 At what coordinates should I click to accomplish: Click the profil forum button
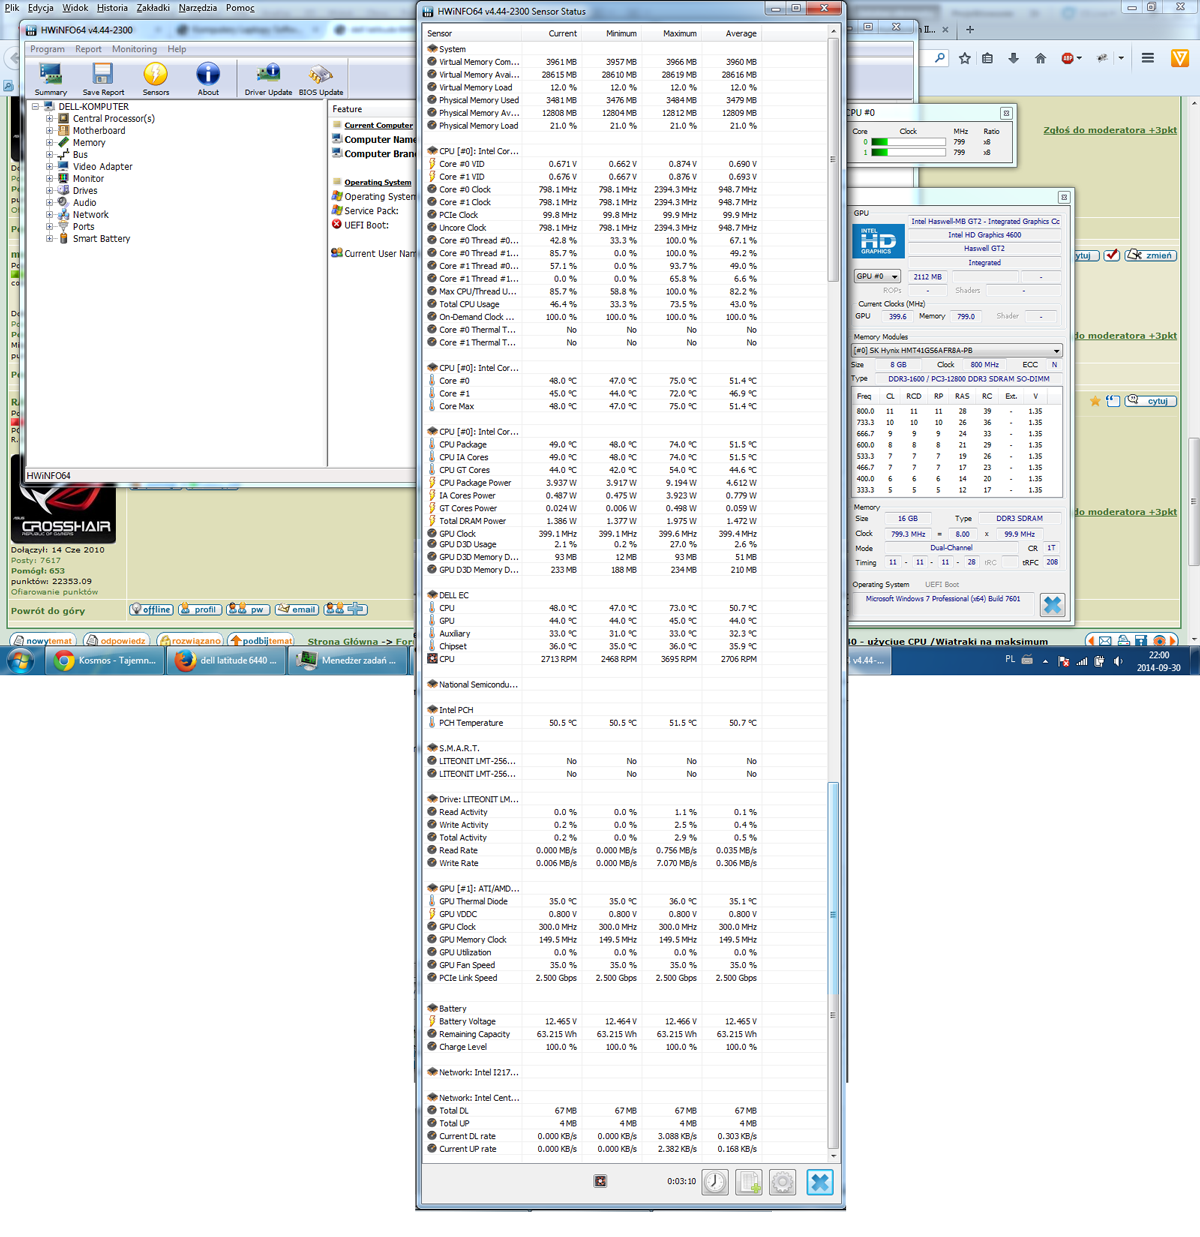coord(200,609)
